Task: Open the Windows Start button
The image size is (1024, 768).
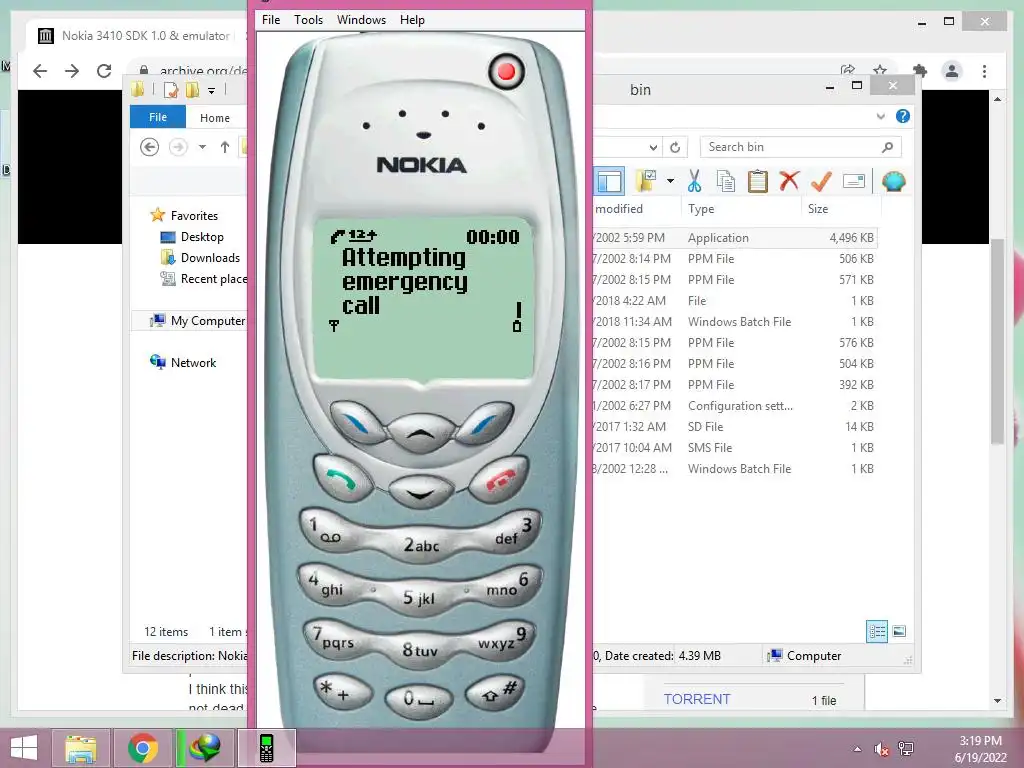Action: tap(24, 747)
